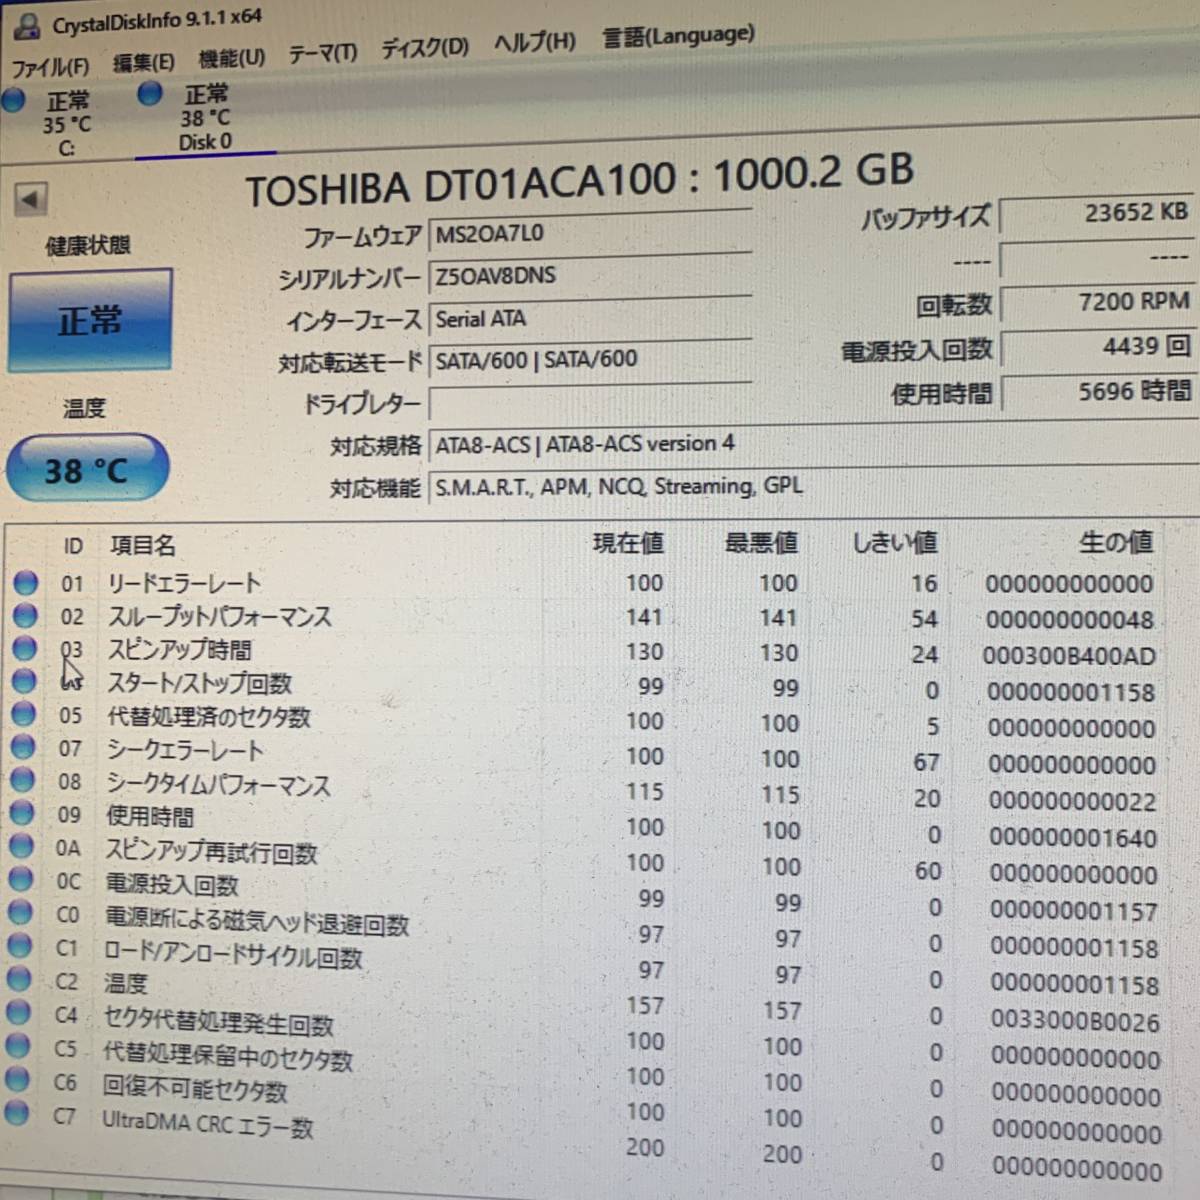The image size is (1200, 1200).
Task: Click the status dot for スピンアップ時間
Action: 26,648
